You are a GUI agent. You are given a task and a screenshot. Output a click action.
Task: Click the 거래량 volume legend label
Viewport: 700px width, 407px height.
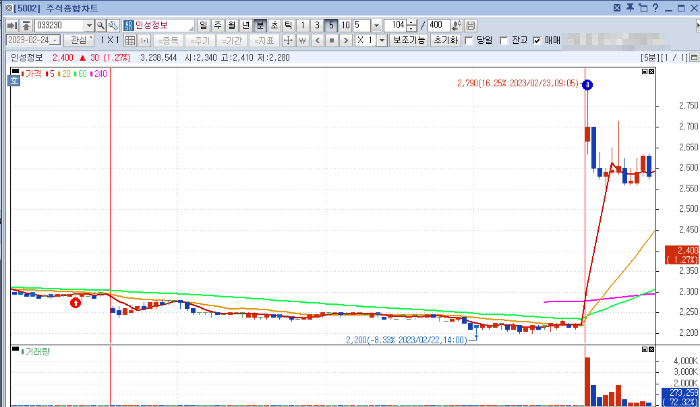coord(36,352)
